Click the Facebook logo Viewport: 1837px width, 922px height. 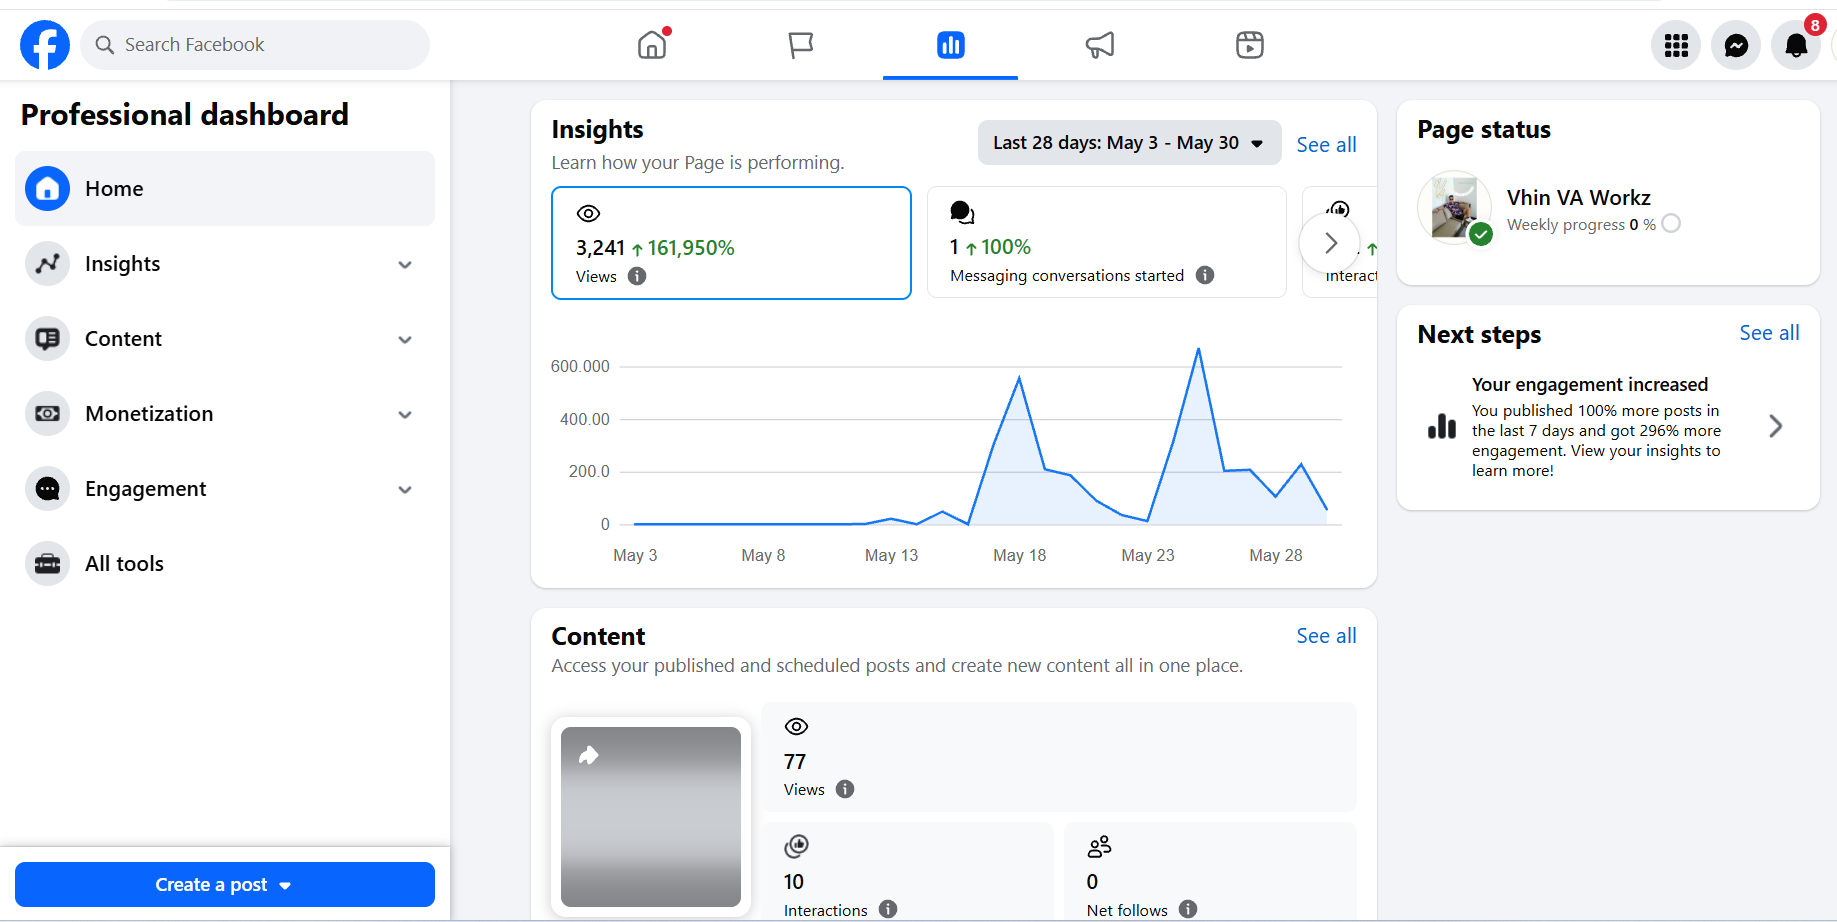click(x=45, y=45)
